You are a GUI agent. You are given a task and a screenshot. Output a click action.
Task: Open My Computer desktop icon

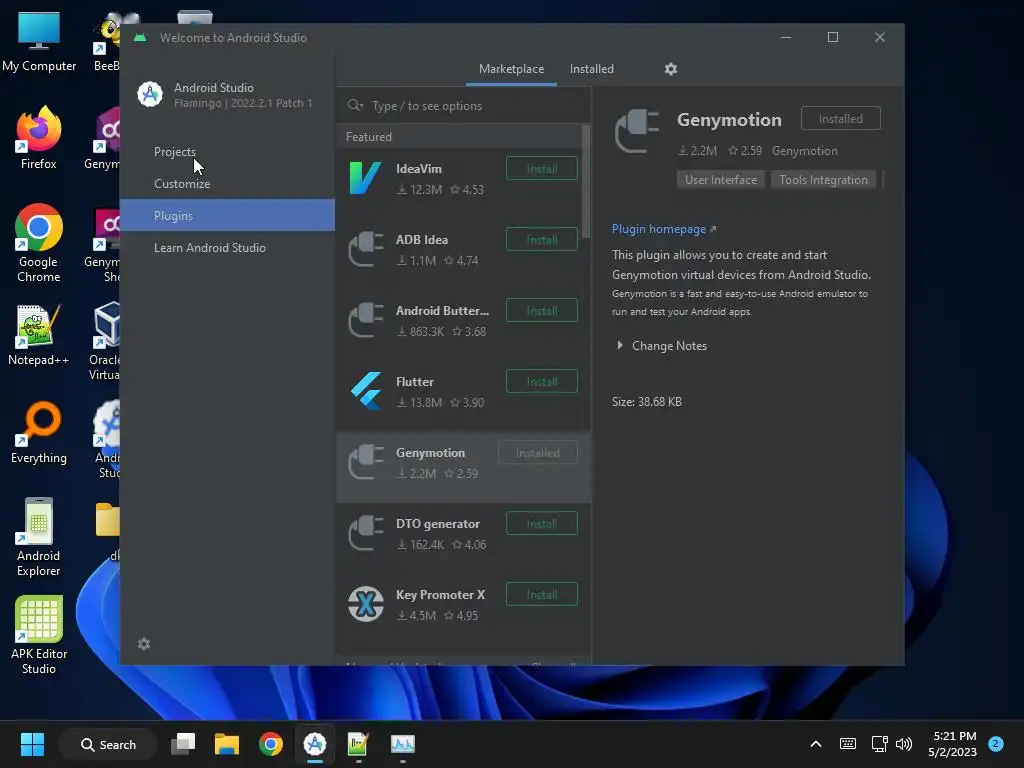point(39,40)
